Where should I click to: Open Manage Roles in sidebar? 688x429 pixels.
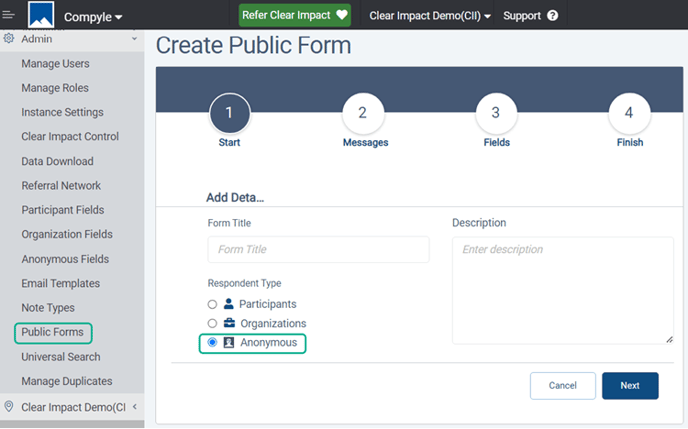pyautogui.click(x=55, y=88)
